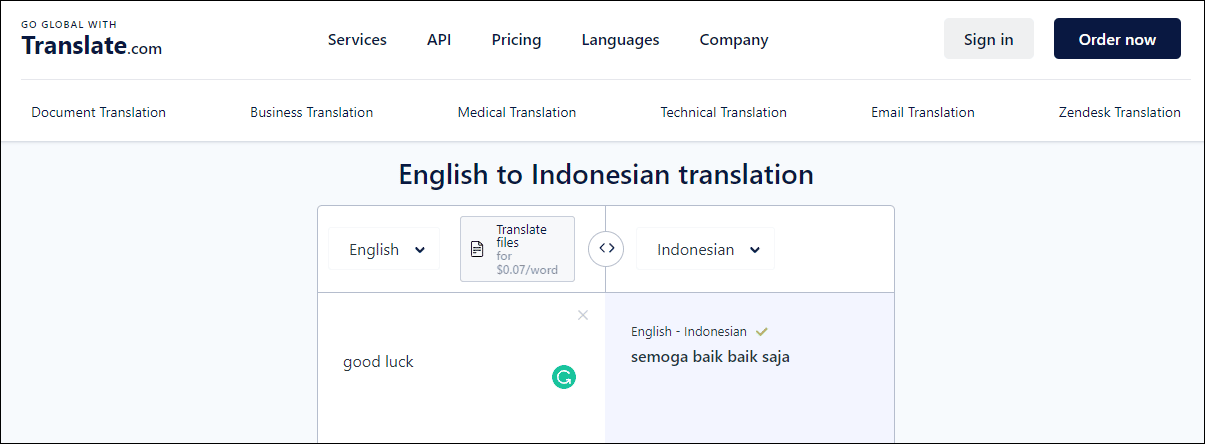Click the 'English - Indonesian' label
Viewport: 1205px width, 444px height.
pos(688,331)
